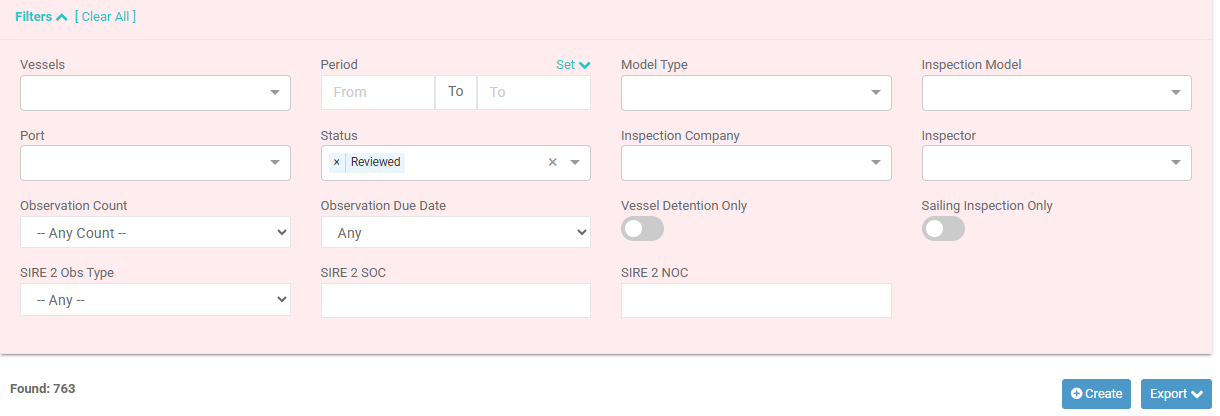Enable Sailing Inspection Only toggle
This screenshot has height=416, width=1220.
(943, 229)
